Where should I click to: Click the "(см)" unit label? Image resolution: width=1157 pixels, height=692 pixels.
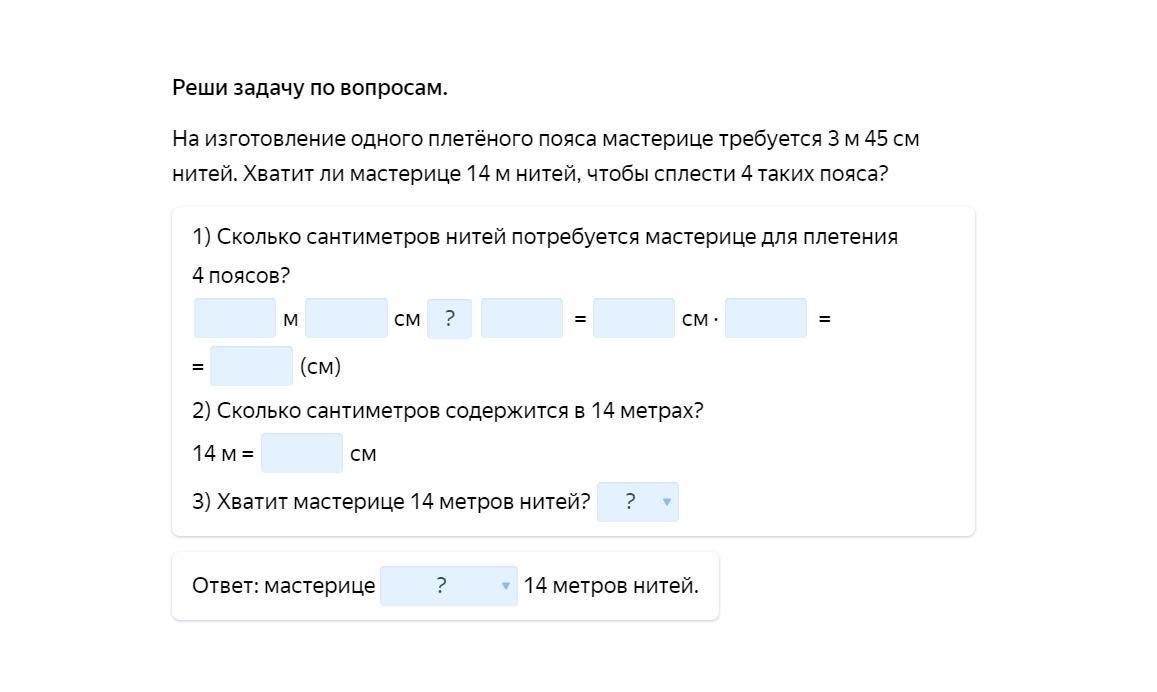(320, 367)
